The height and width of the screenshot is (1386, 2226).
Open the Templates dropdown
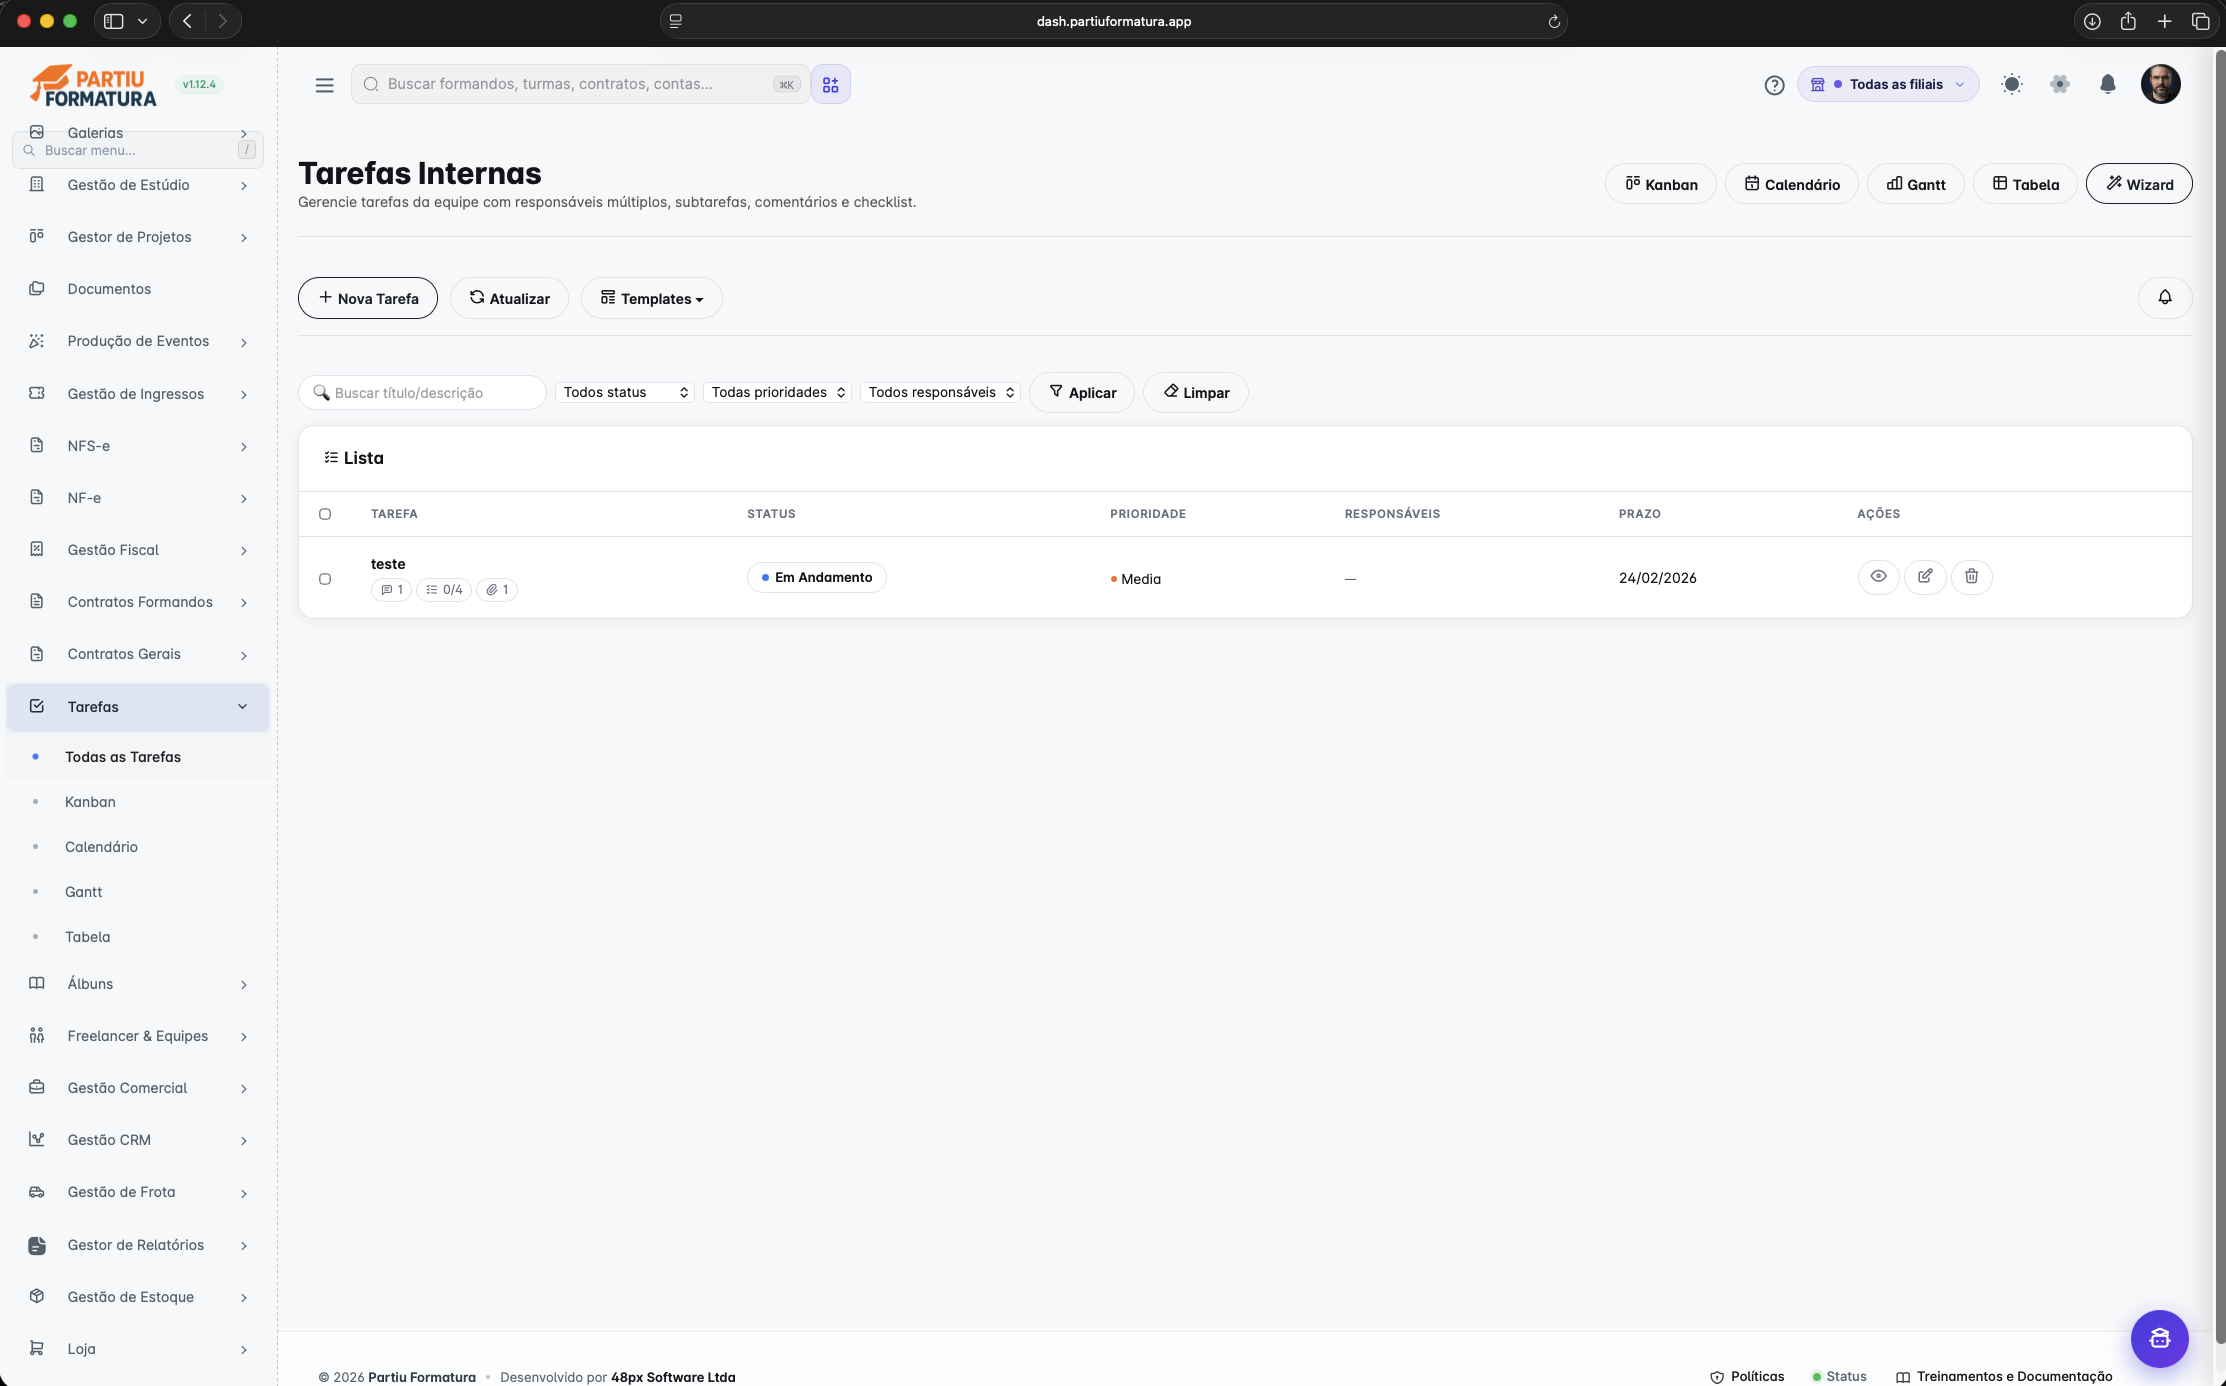tap(652, 298)
